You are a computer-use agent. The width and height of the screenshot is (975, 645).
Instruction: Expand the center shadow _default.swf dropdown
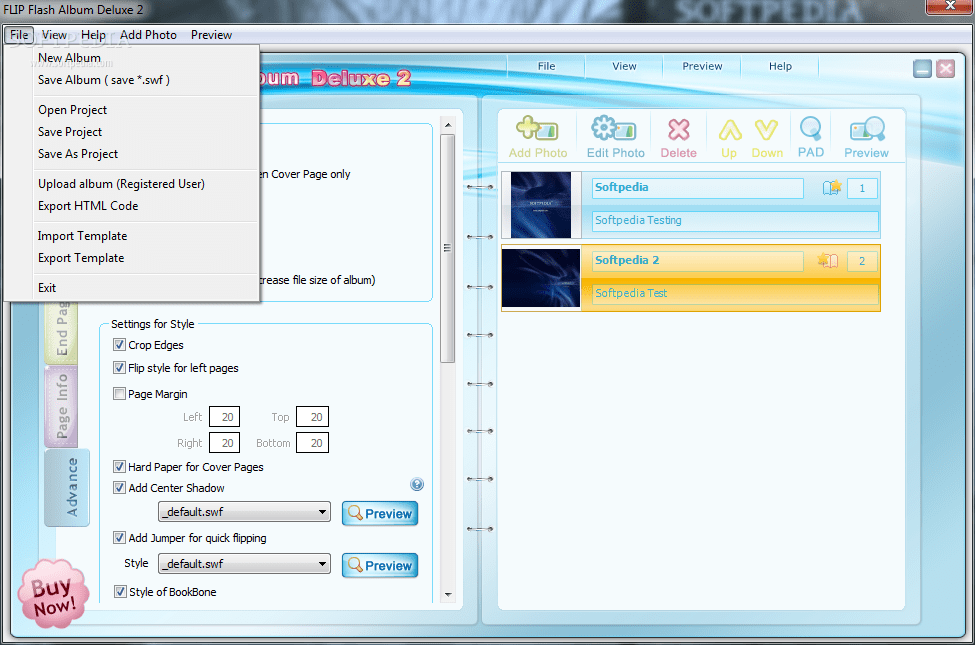pyautogui.click(x=244, y=511)
